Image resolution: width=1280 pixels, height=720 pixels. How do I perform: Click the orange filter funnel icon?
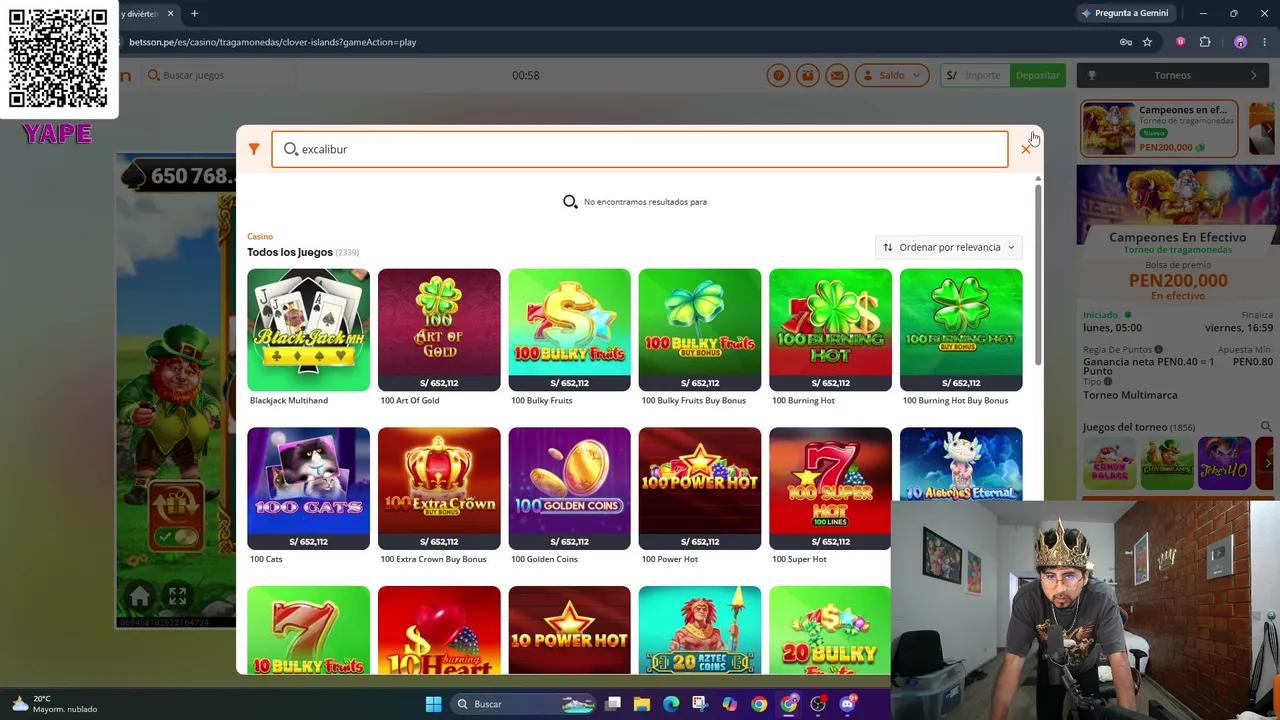pyautogui.click(x=254, y=149)
